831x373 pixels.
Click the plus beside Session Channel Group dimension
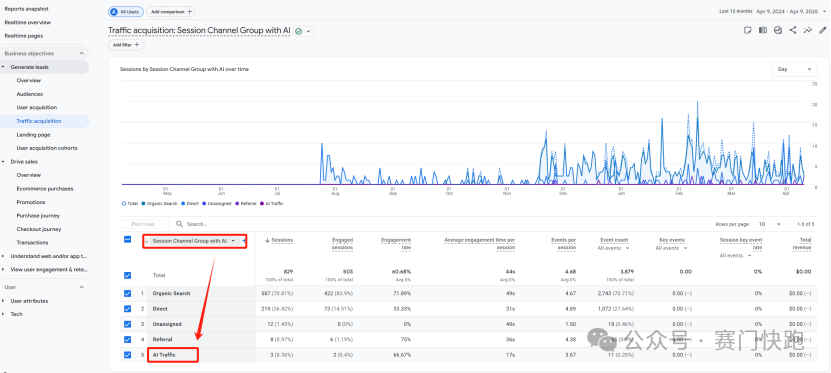(244, 241)
